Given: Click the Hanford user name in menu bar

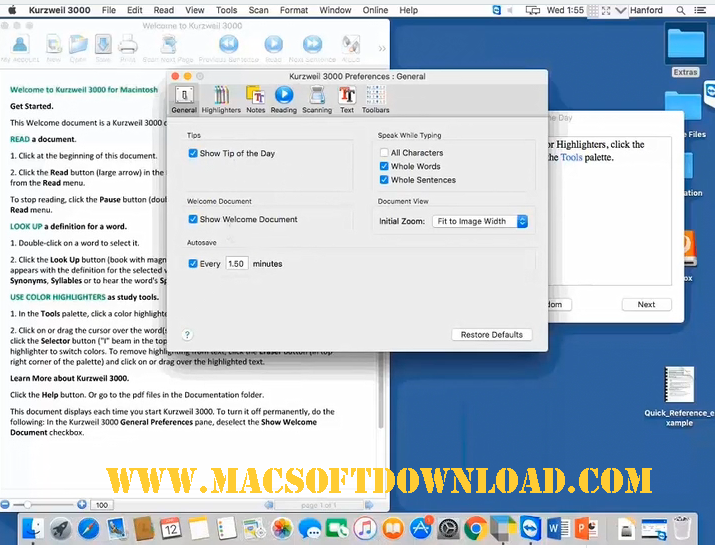Looking at the screenshot, I should click(646, 10).
